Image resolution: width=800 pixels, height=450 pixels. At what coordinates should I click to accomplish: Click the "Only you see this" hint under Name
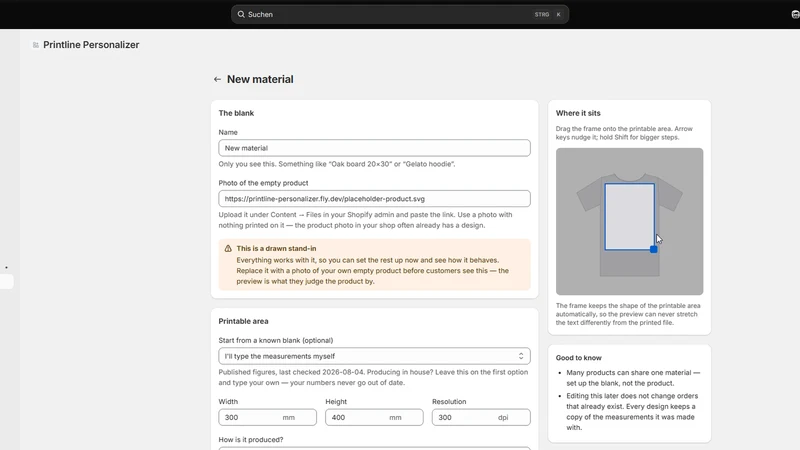(337, 164)
